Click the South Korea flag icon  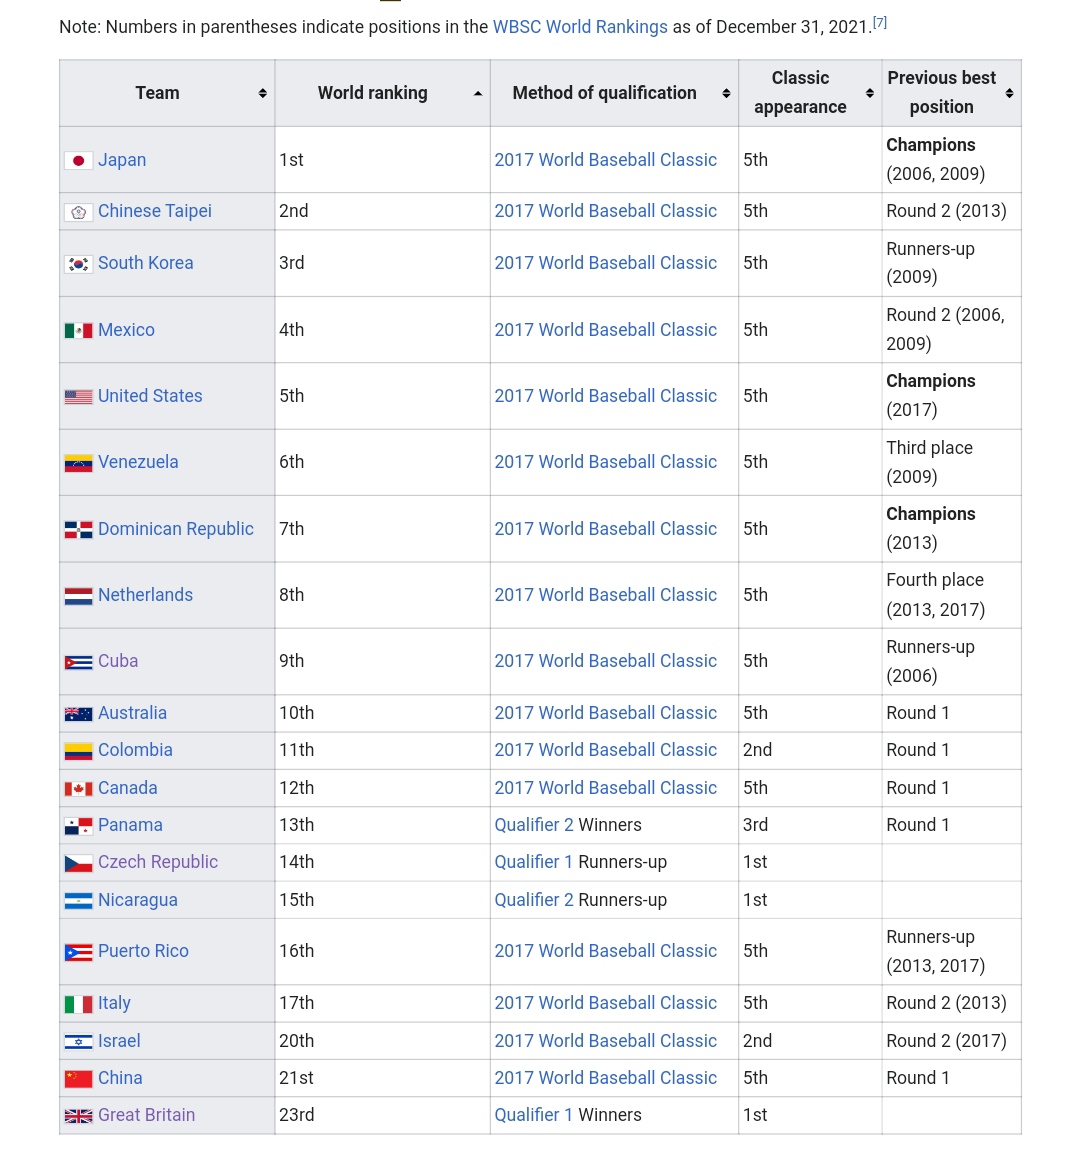click(x=78, y=264)
